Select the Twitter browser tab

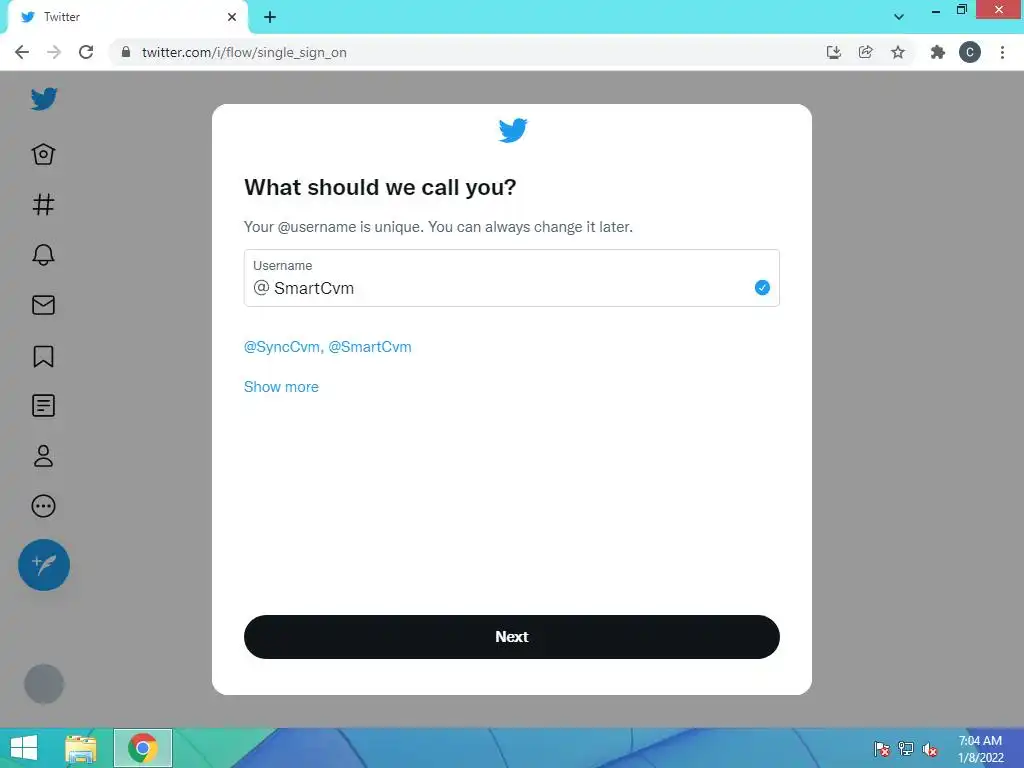pyautogui.click(x=127, y=17)
